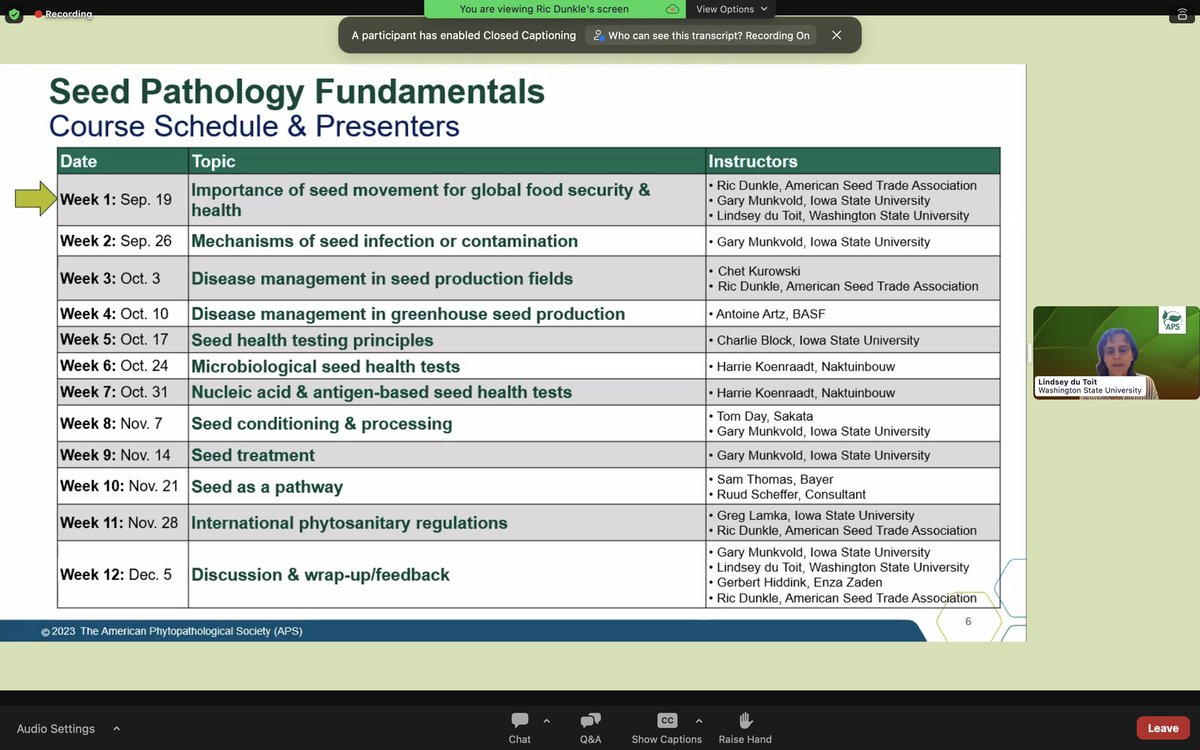Click the green encryption shield icon
The image size is (1200, 750).
13,14
